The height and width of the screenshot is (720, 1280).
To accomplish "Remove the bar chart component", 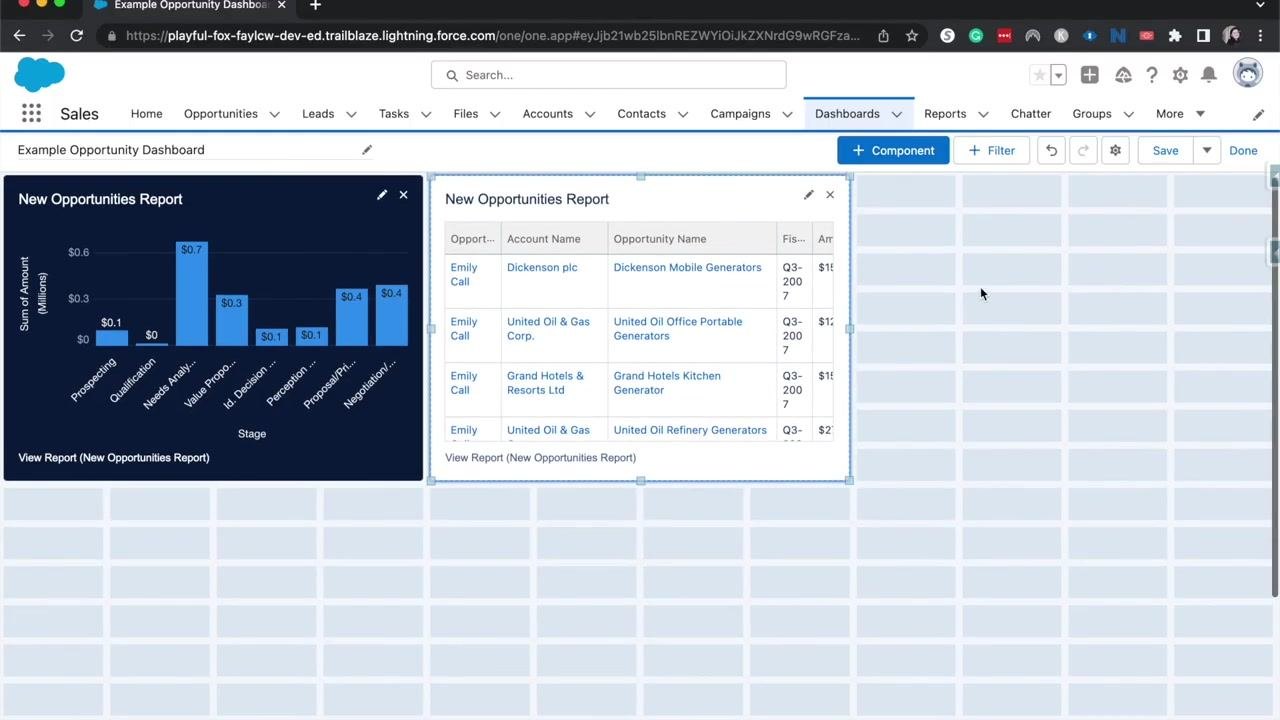I will (404, 195).
